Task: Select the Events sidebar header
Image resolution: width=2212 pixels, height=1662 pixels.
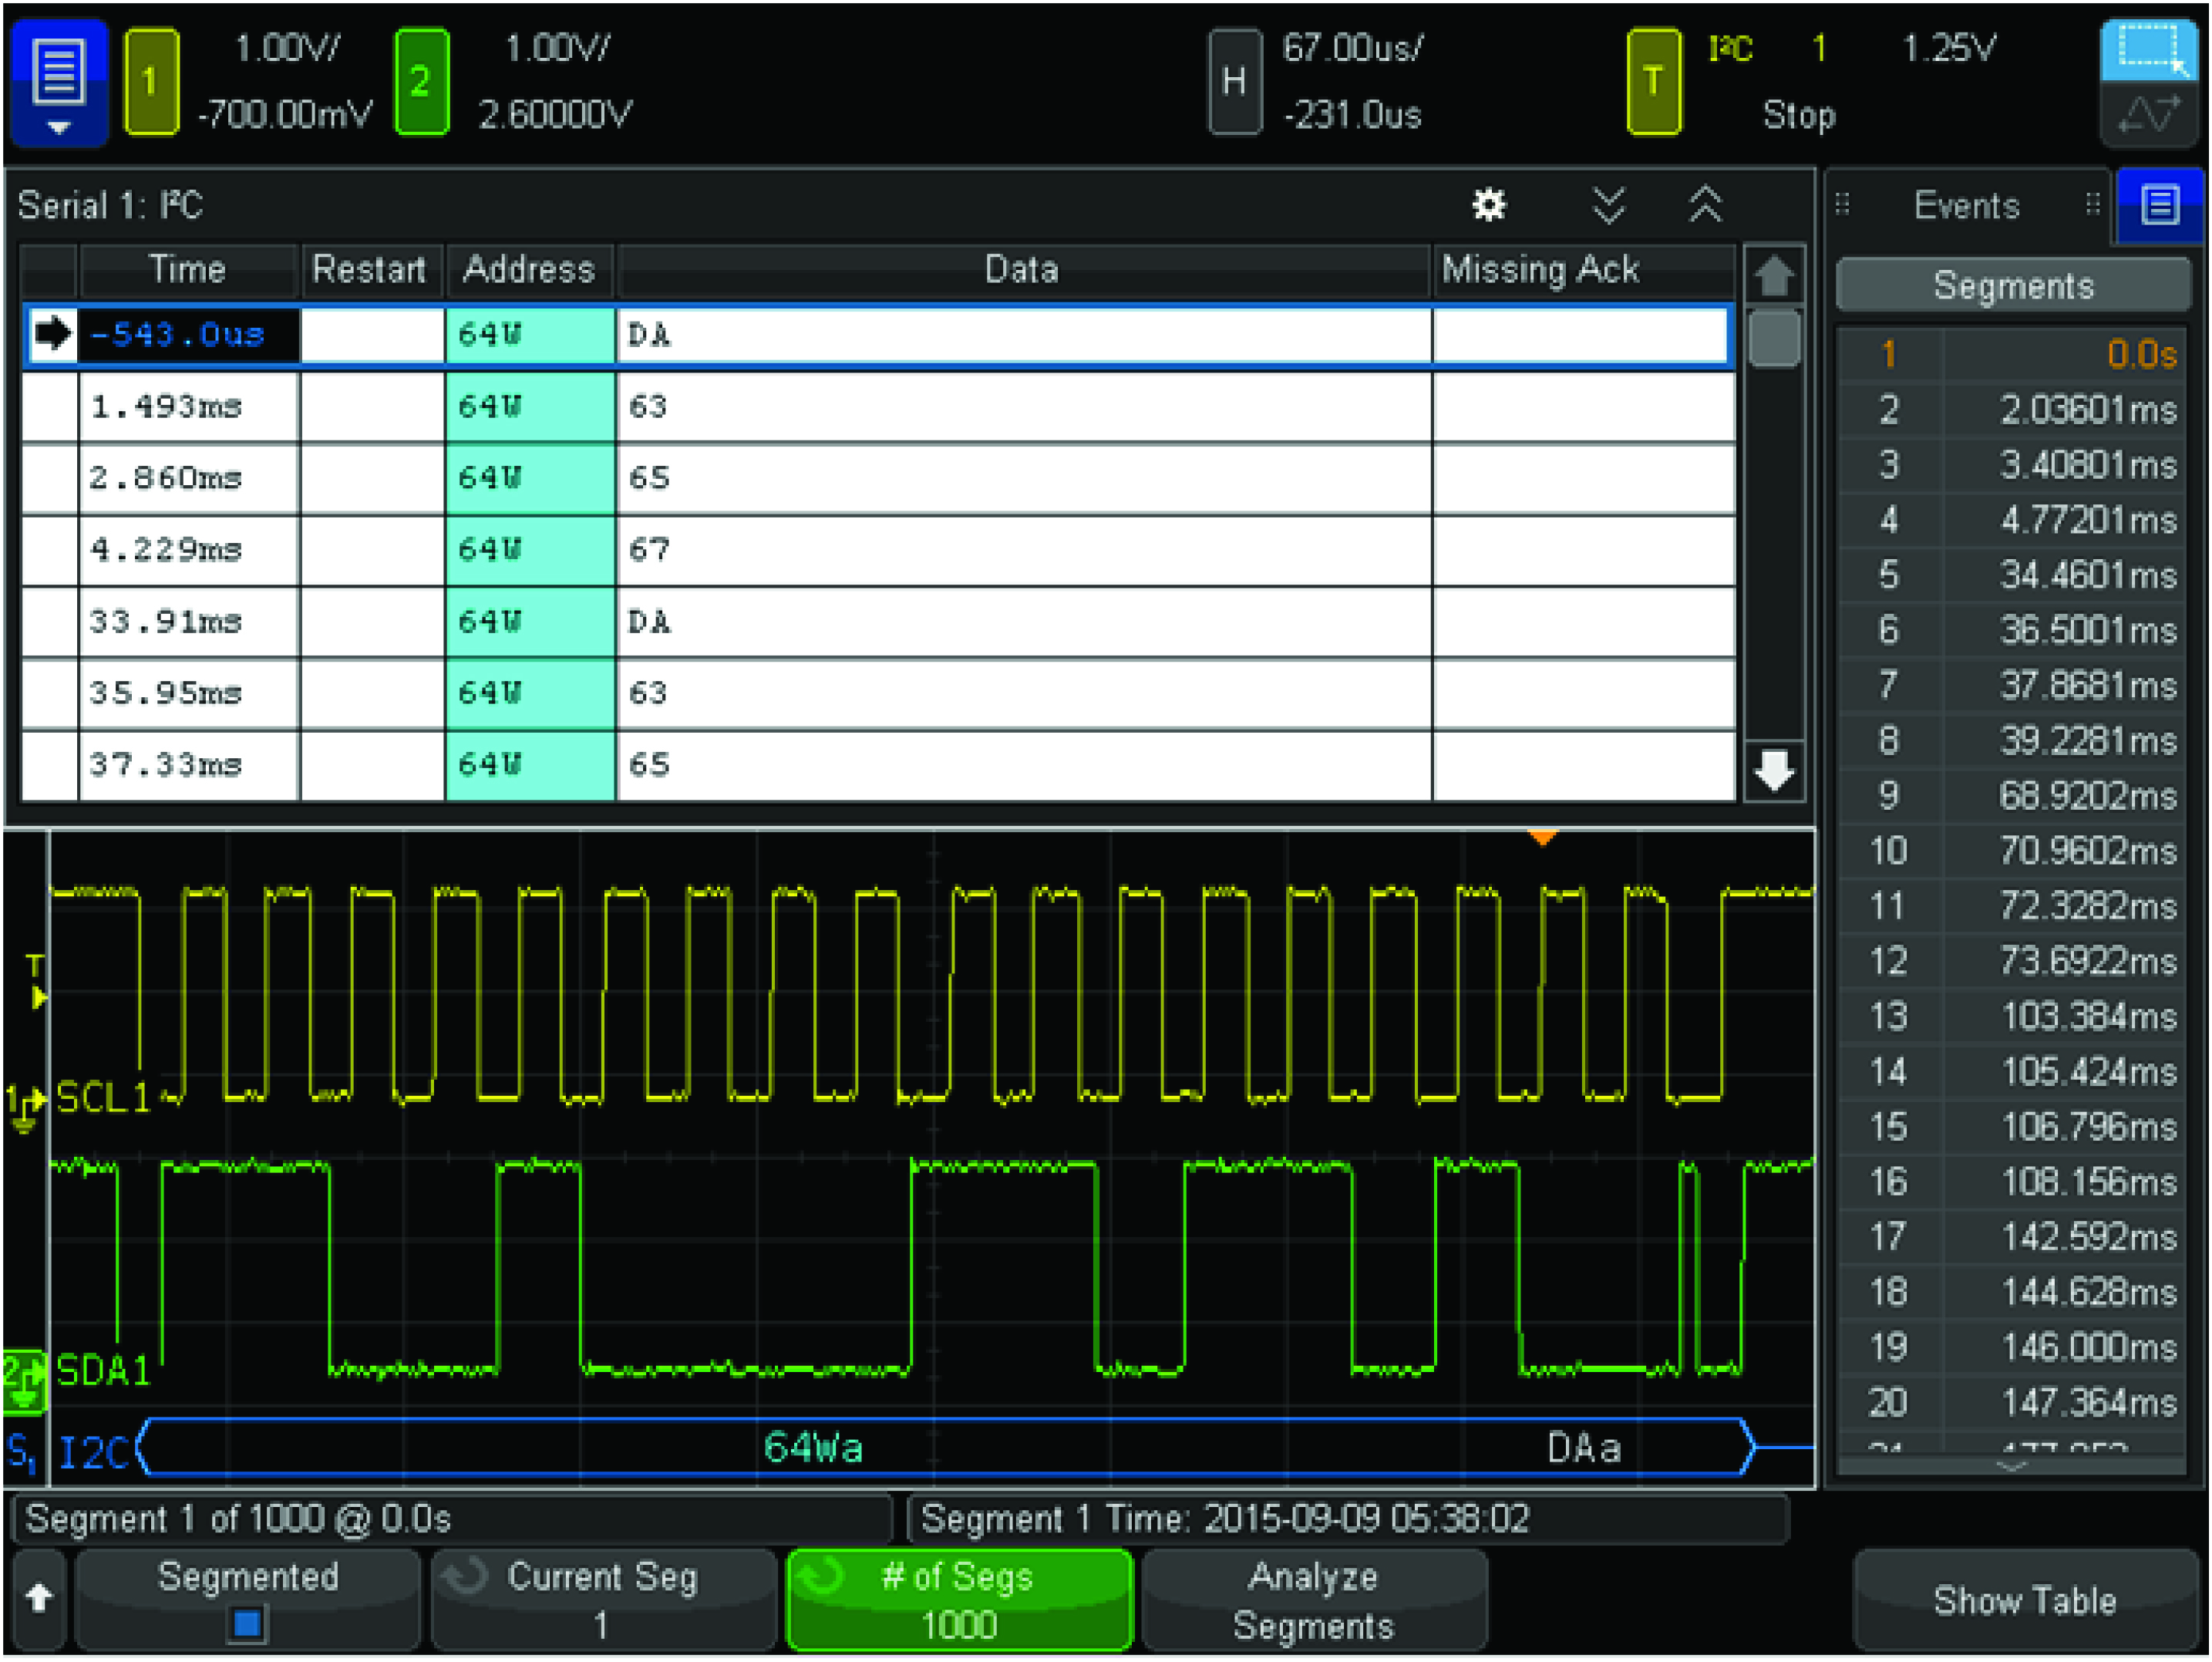Action: 1966,206
